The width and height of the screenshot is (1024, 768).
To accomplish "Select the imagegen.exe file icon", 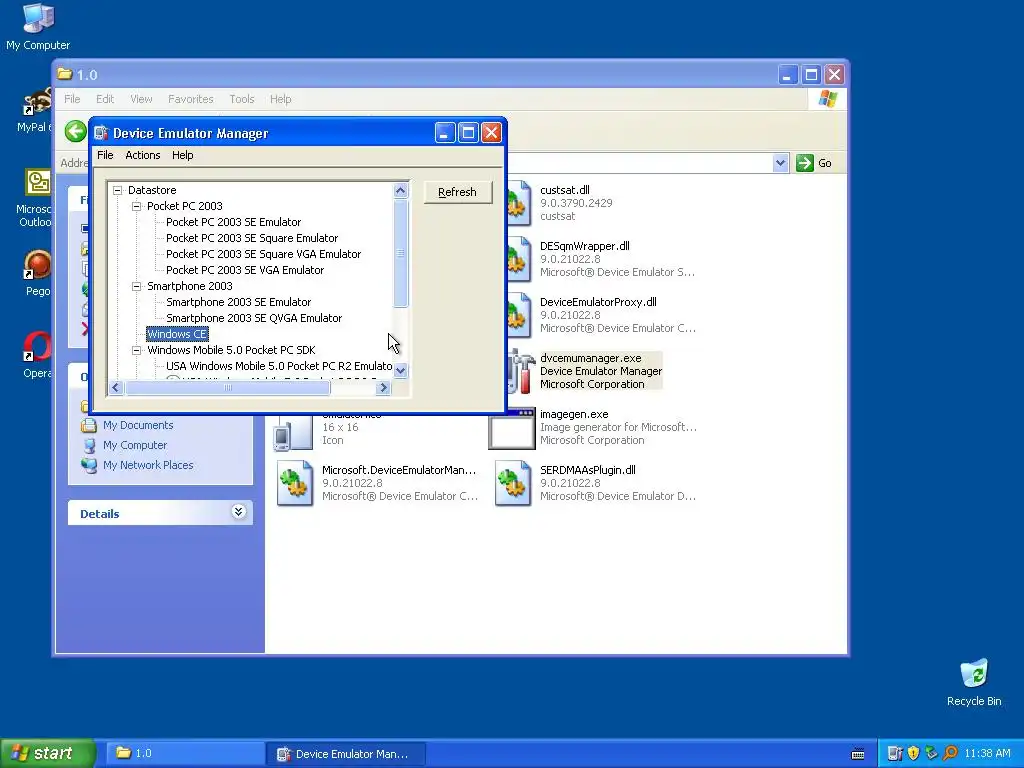I will pos(512,429).
